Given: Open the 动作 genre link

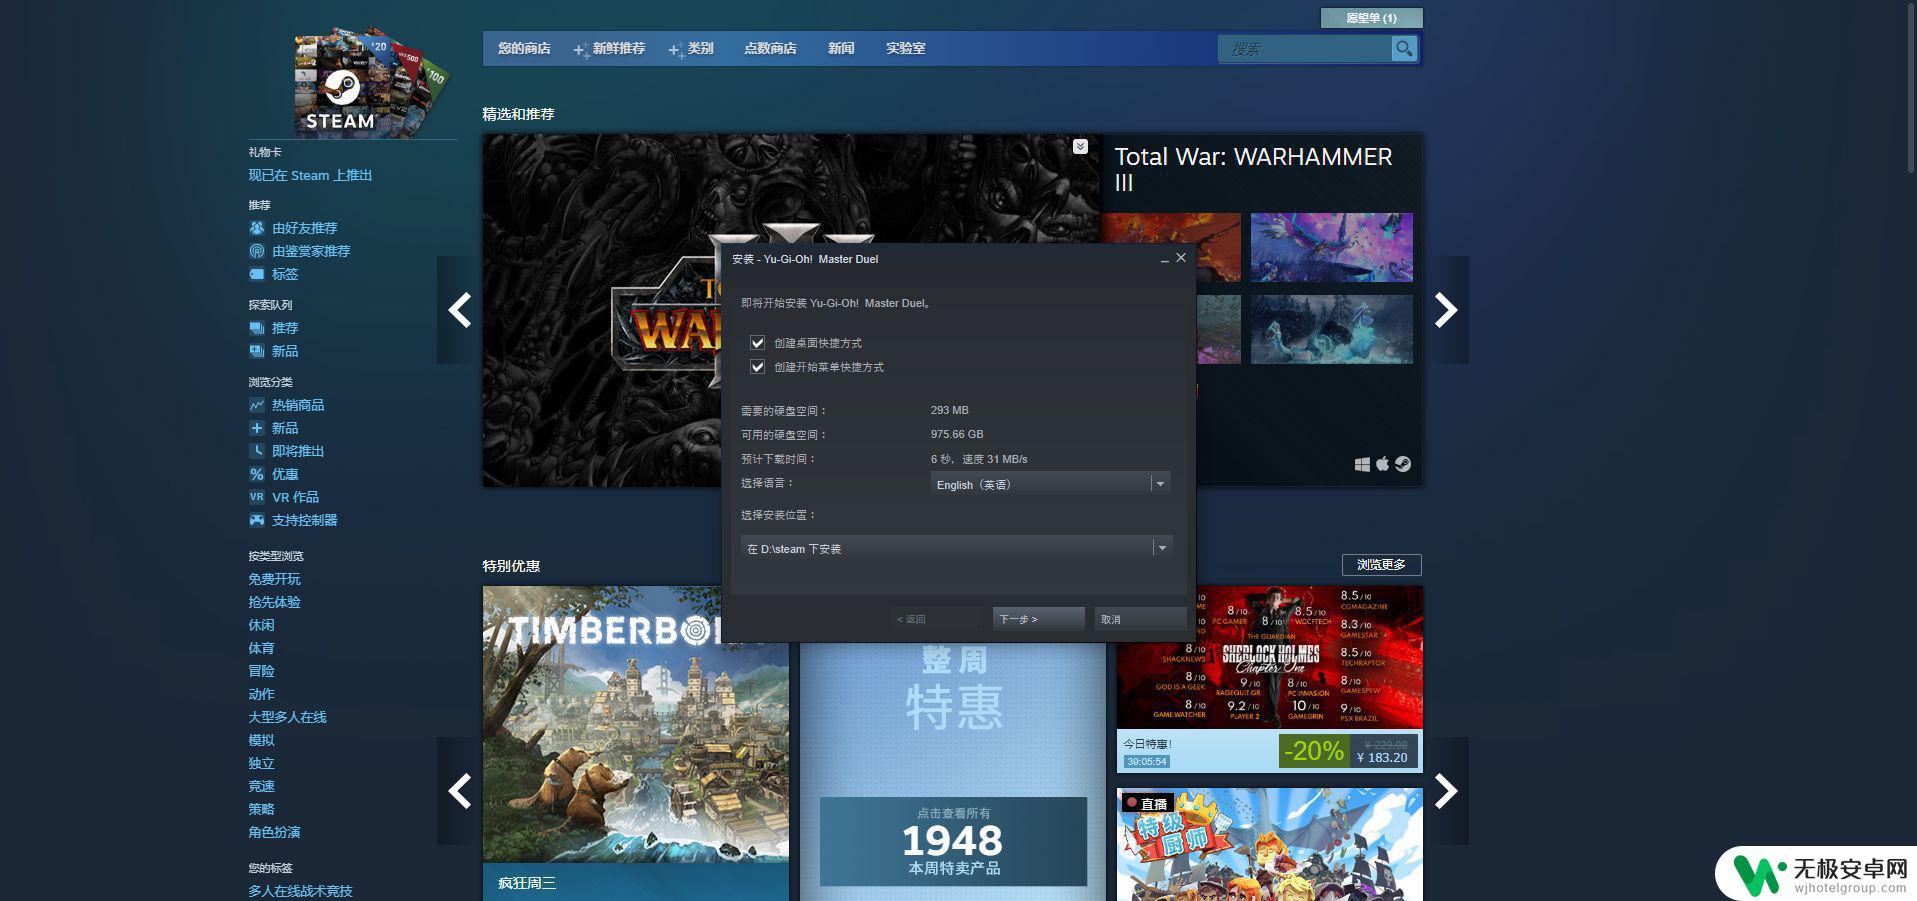Looking at the screenshot, I should (x=261, y=694).
